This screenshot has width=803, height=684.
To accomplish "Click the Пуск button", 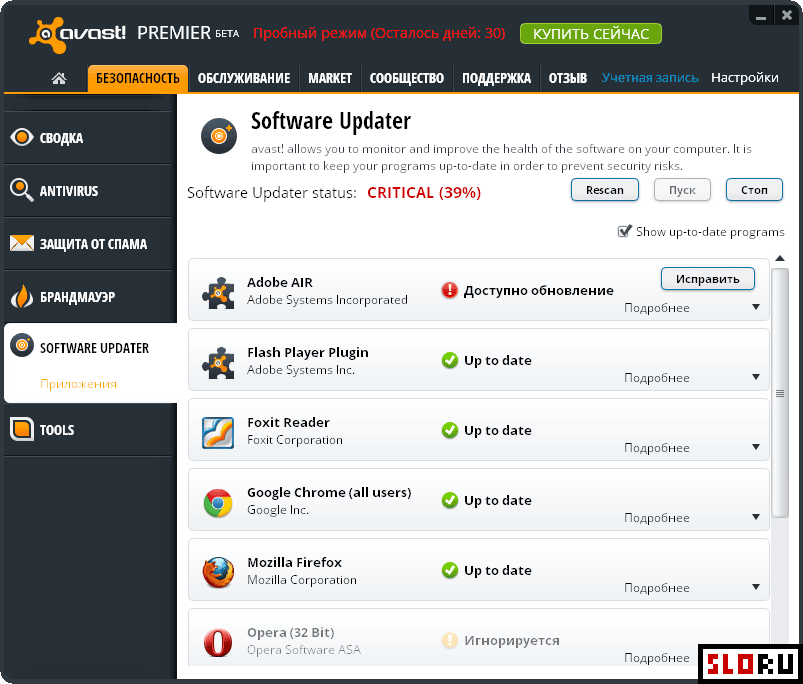I will (x=682, y=190).
